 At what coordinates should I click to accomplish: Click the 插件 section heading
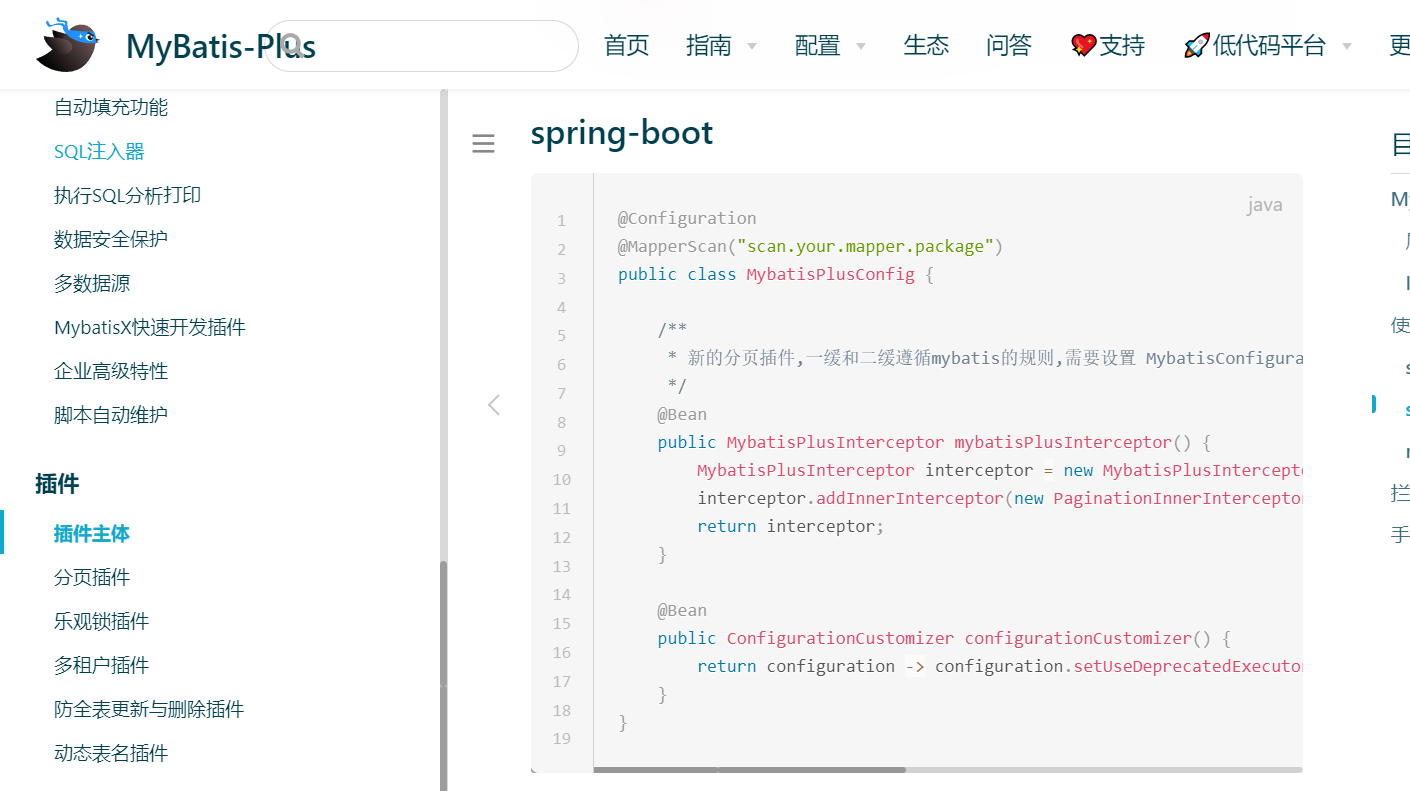click(x=57, y=484)
